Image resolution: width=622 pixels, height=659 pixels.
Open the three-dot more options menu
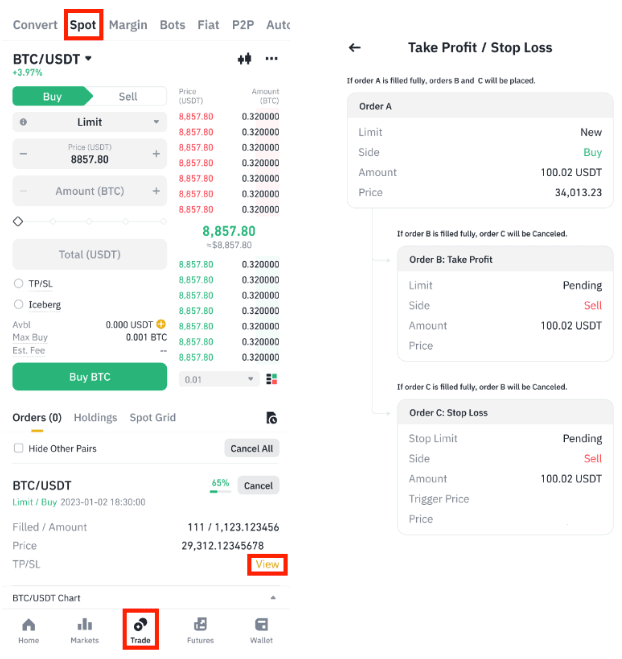tap(271, 59)
